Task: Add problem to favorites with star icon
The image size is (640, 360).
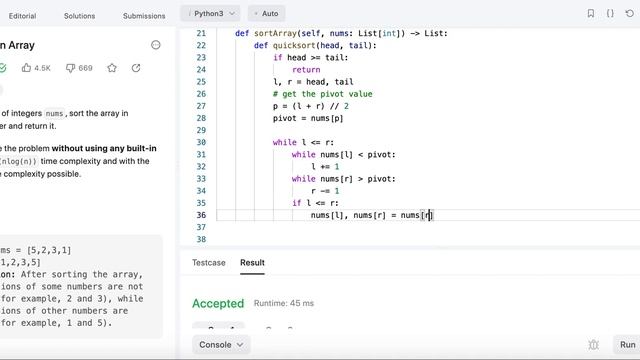Action: 112,68
